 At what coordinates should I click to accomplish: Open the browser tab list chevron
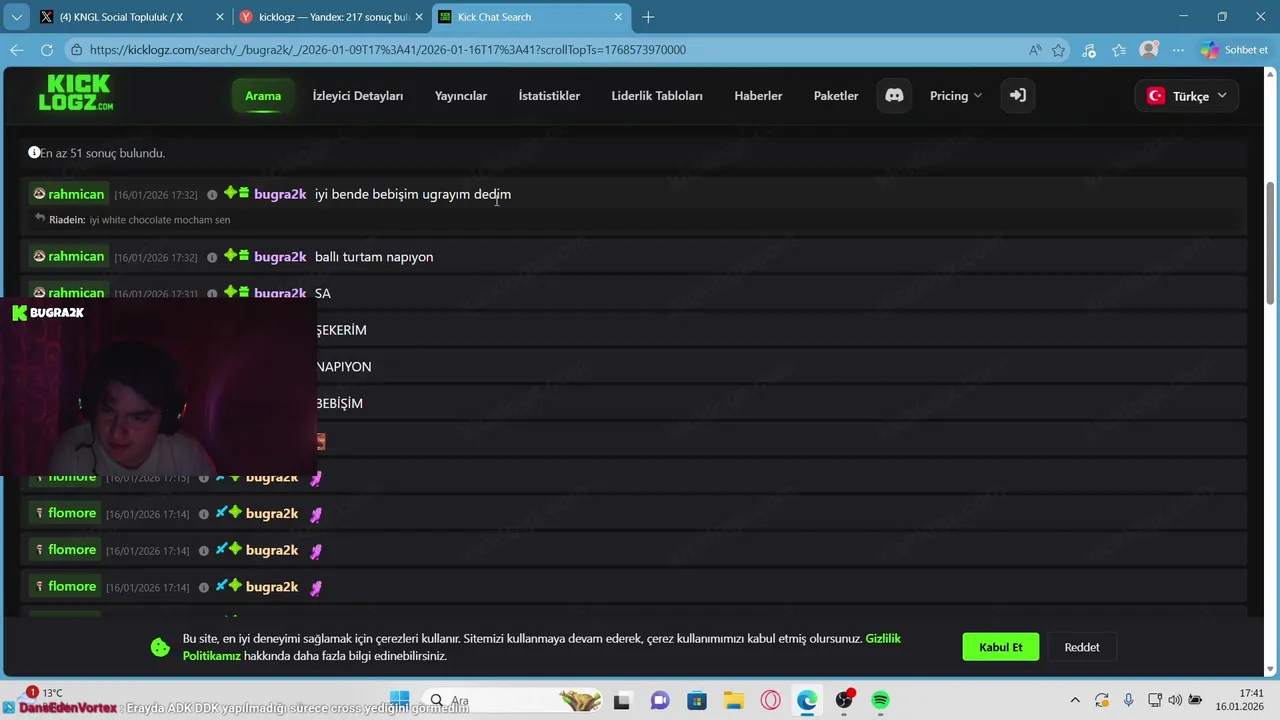click(16, 17)
